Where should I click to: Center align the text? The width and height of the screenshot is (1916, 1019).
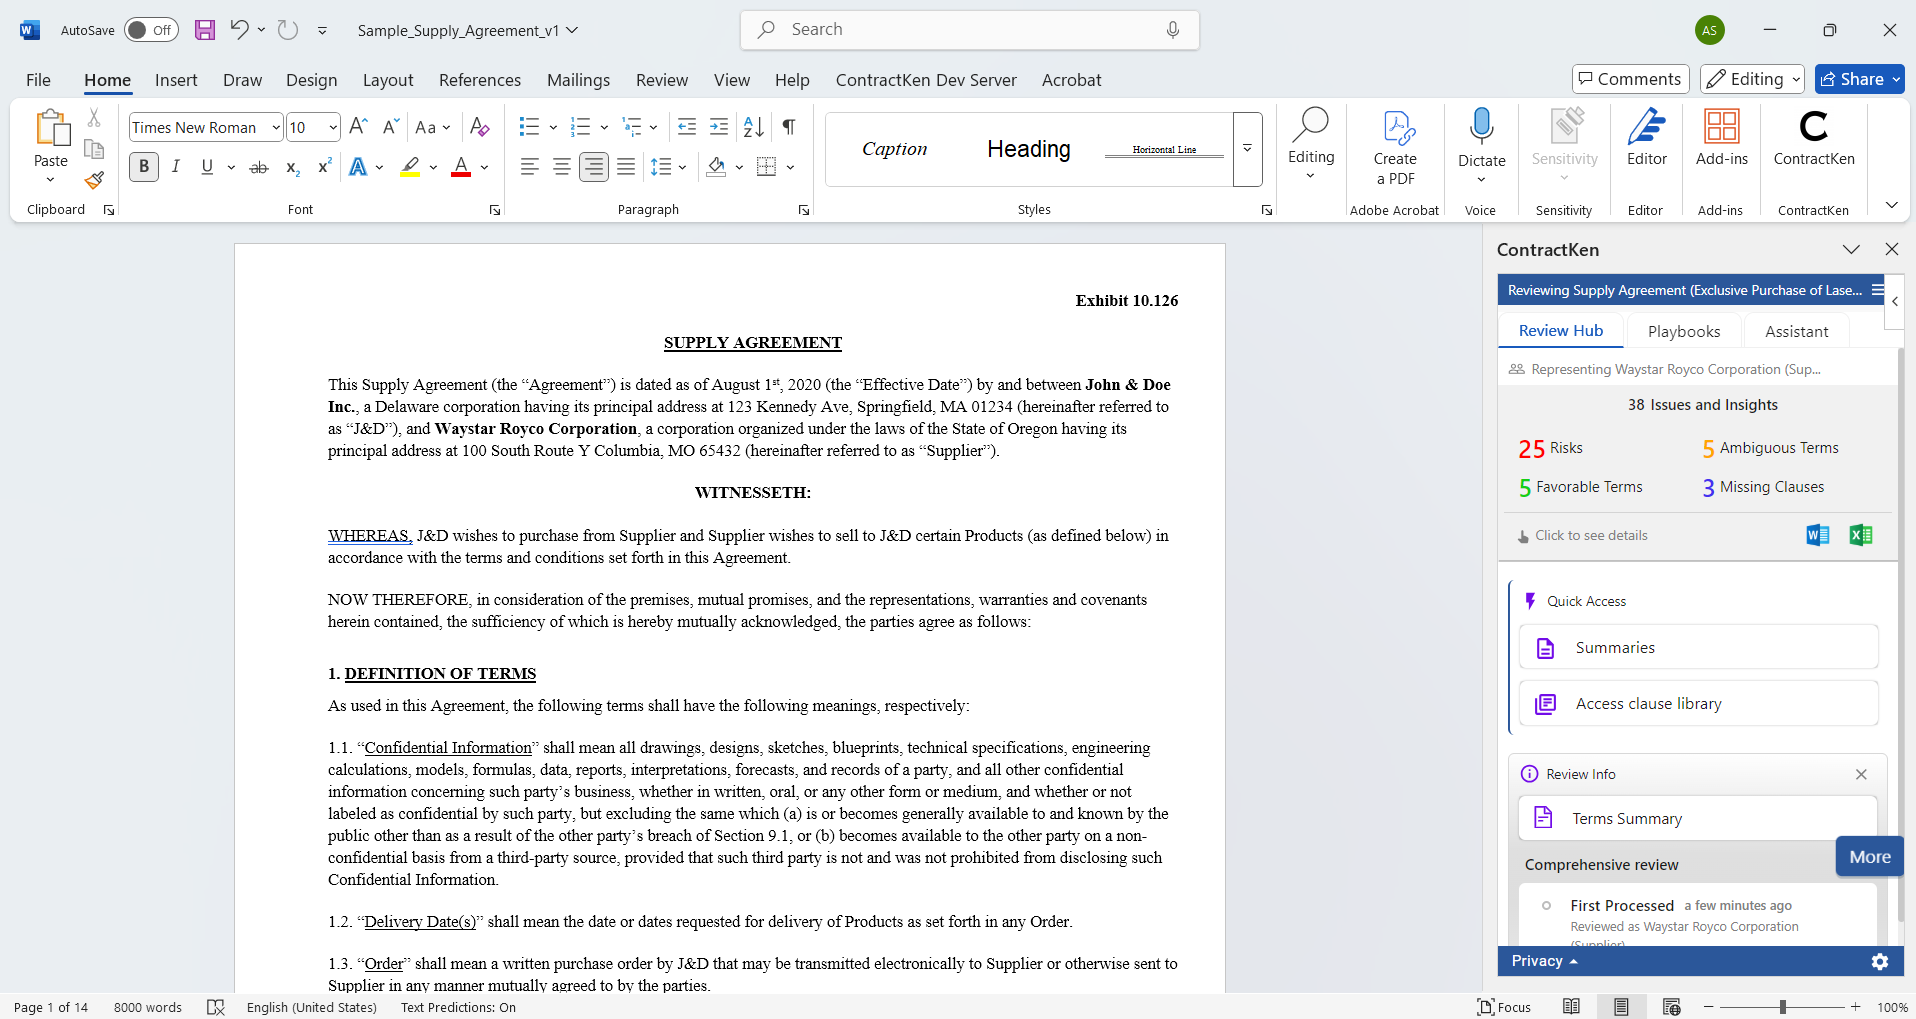[x=562, y=167]
